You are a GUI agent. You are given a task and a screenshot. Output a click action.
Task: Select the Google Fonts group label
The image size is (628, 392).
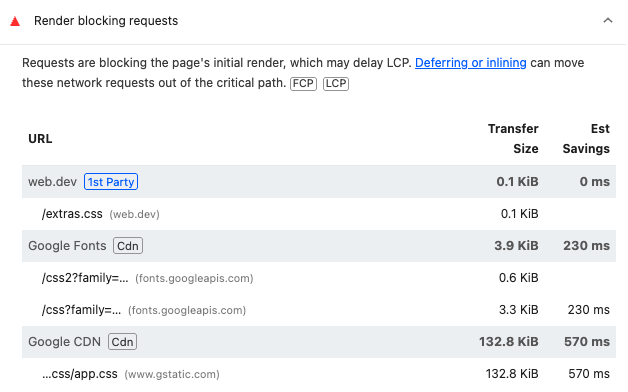pos(67,245)
